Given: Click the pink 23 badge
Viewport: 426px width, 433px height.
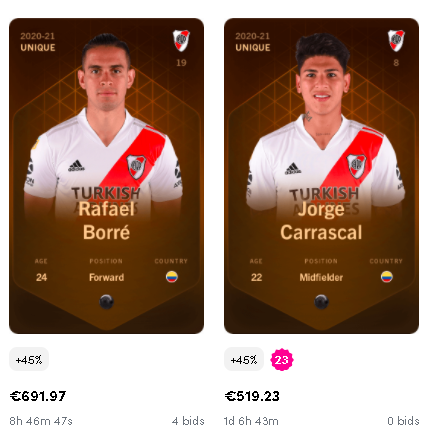Looking at the screenshot, I should click(x=282, y=360).
